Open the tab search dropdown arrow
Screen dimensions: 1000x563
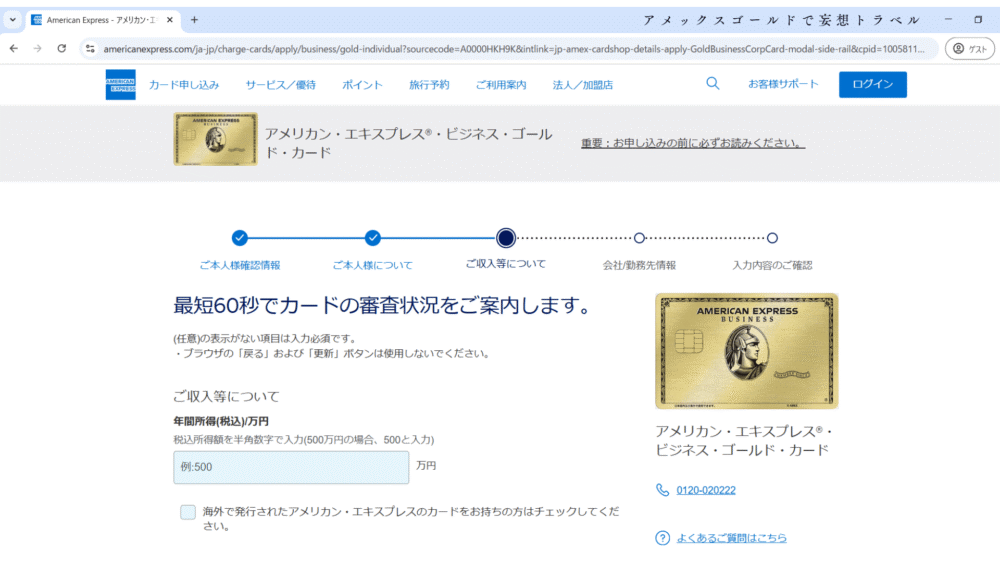coord(12,20)
